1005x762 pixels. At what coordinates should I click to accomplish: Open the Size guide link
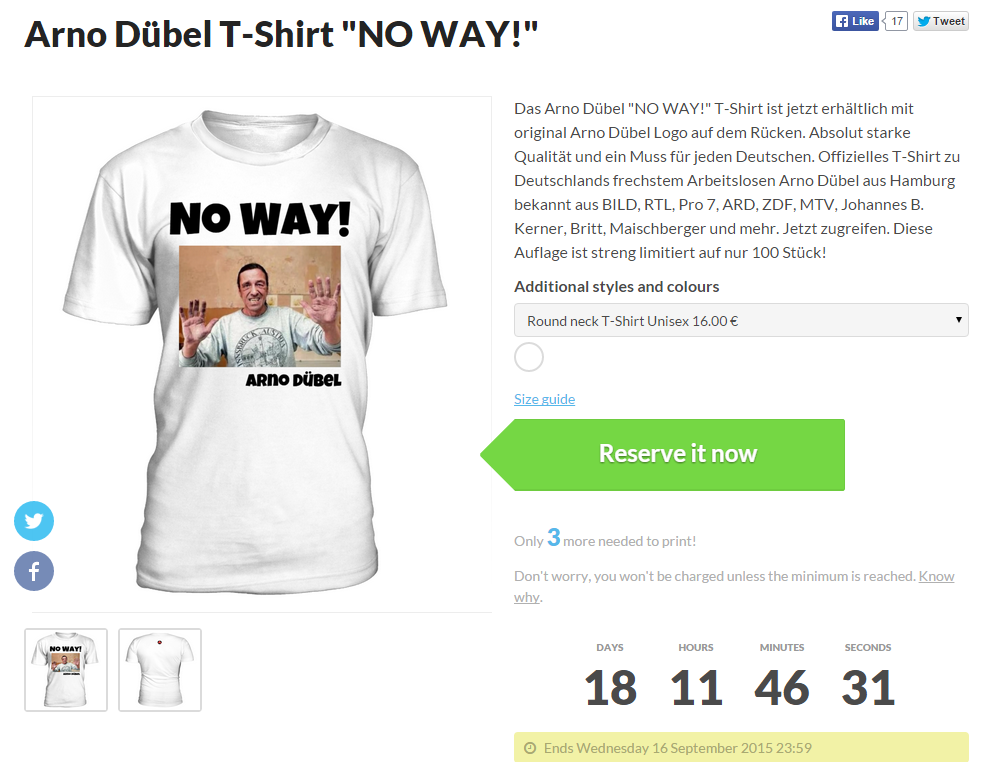click(x=544, y=399)
